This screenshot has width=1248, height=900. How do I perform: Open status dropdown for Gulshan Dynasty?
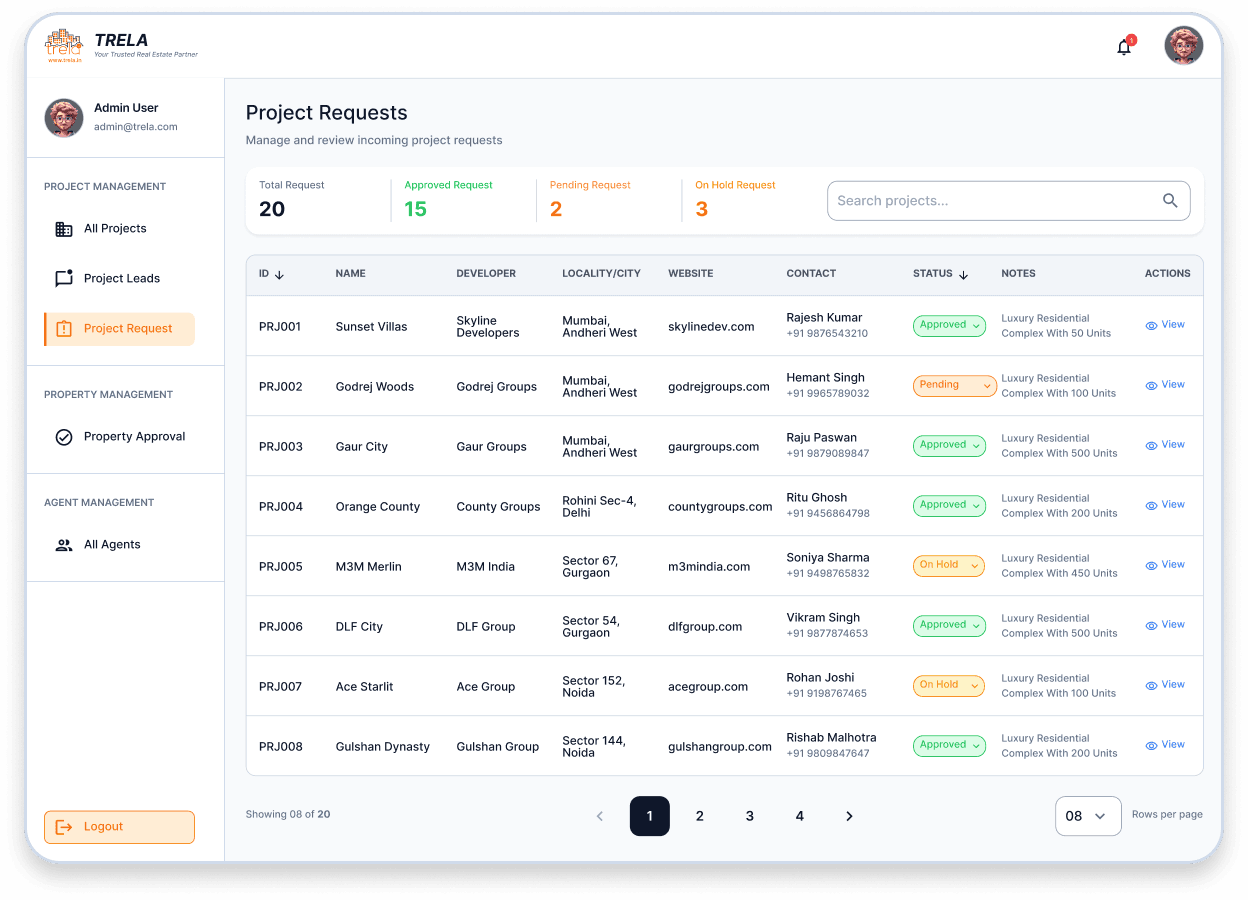pyautogui.click(x=949, y=745)
